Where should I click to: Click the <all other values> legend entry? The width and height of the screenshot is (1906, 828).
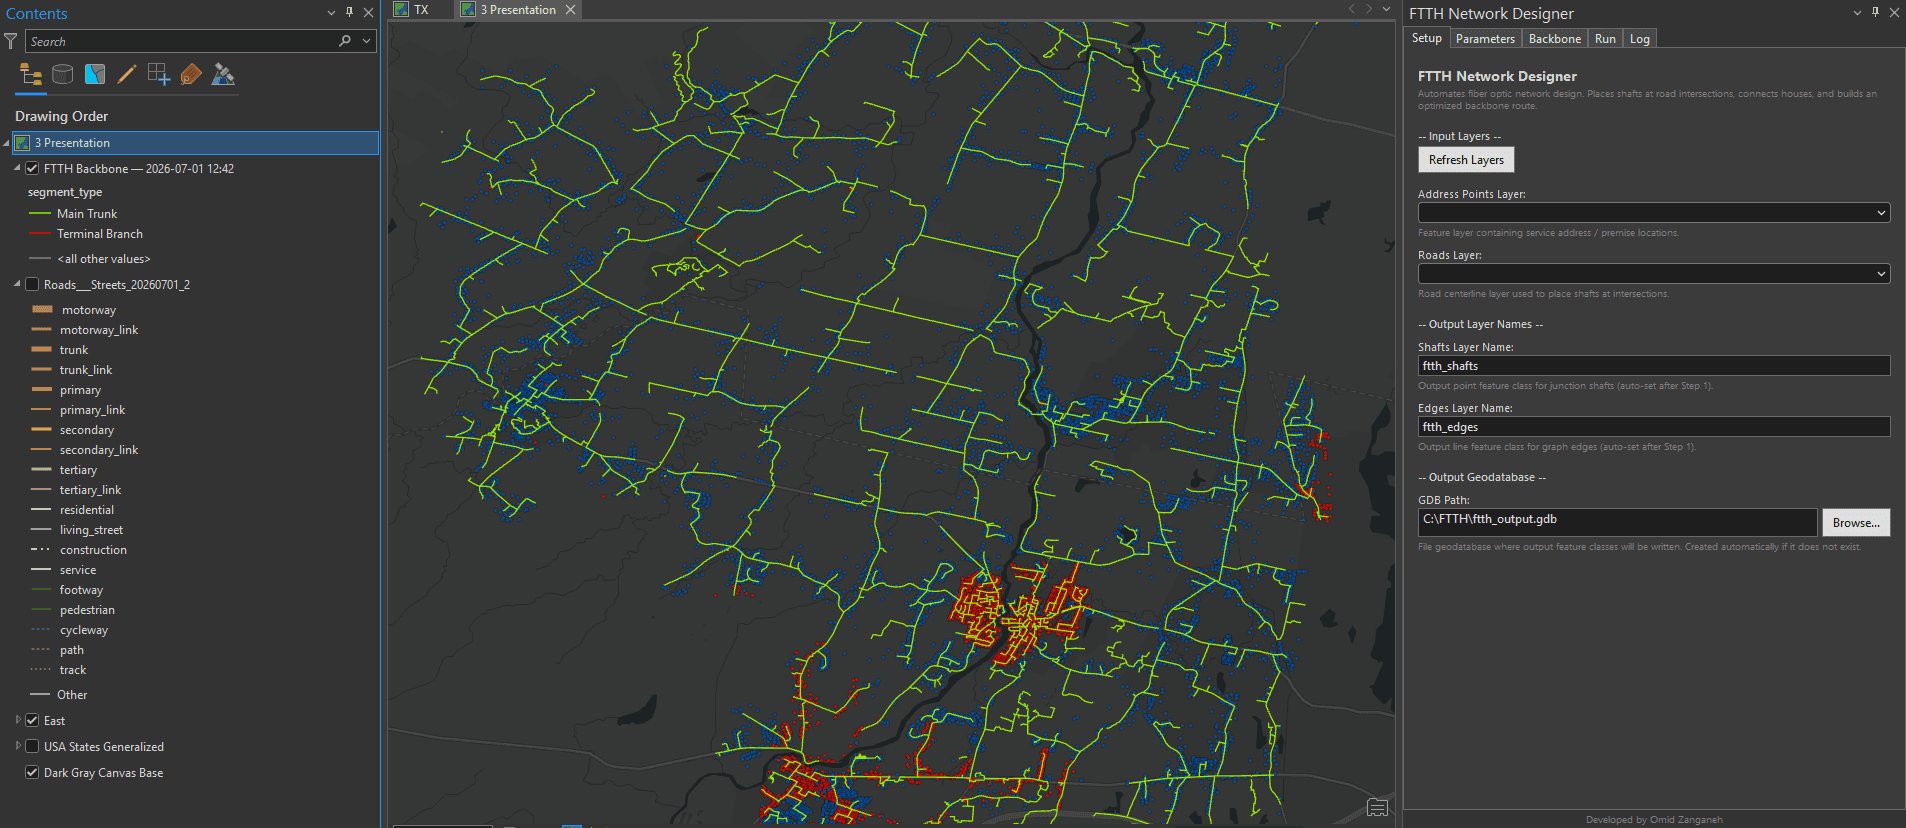click(x=104, y=259)
